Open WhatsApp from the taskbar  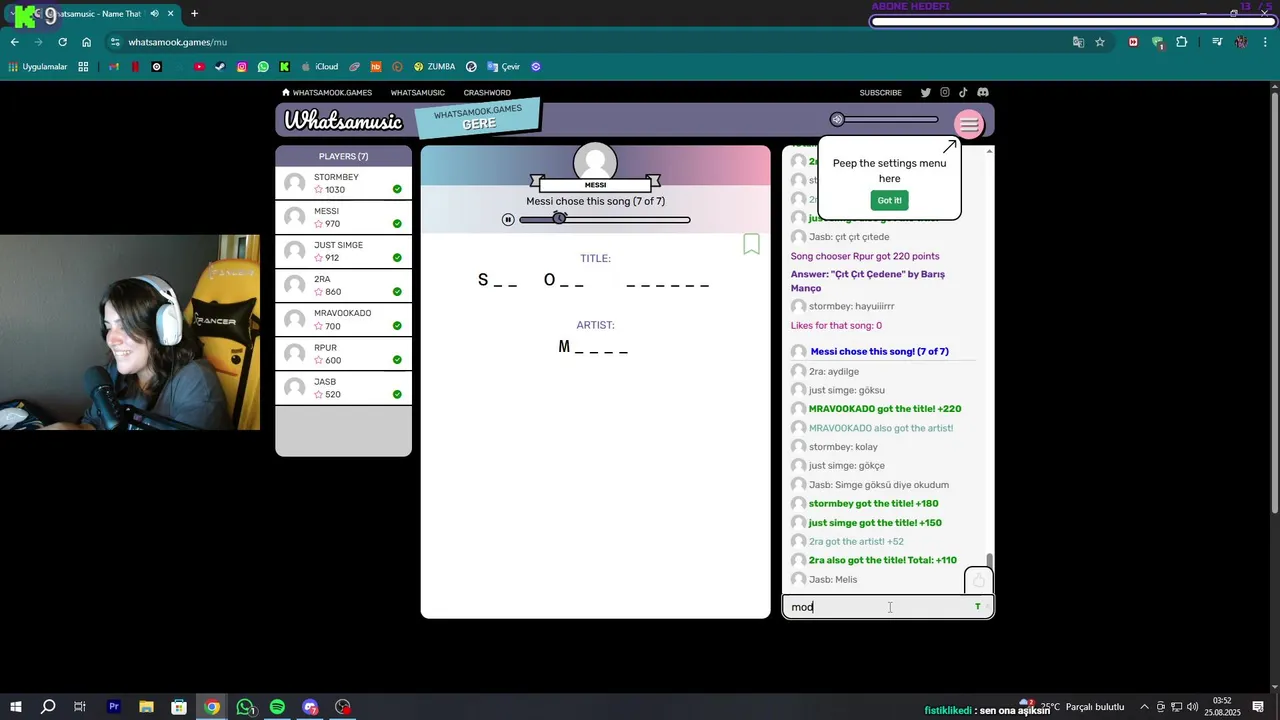coord(245,707)
